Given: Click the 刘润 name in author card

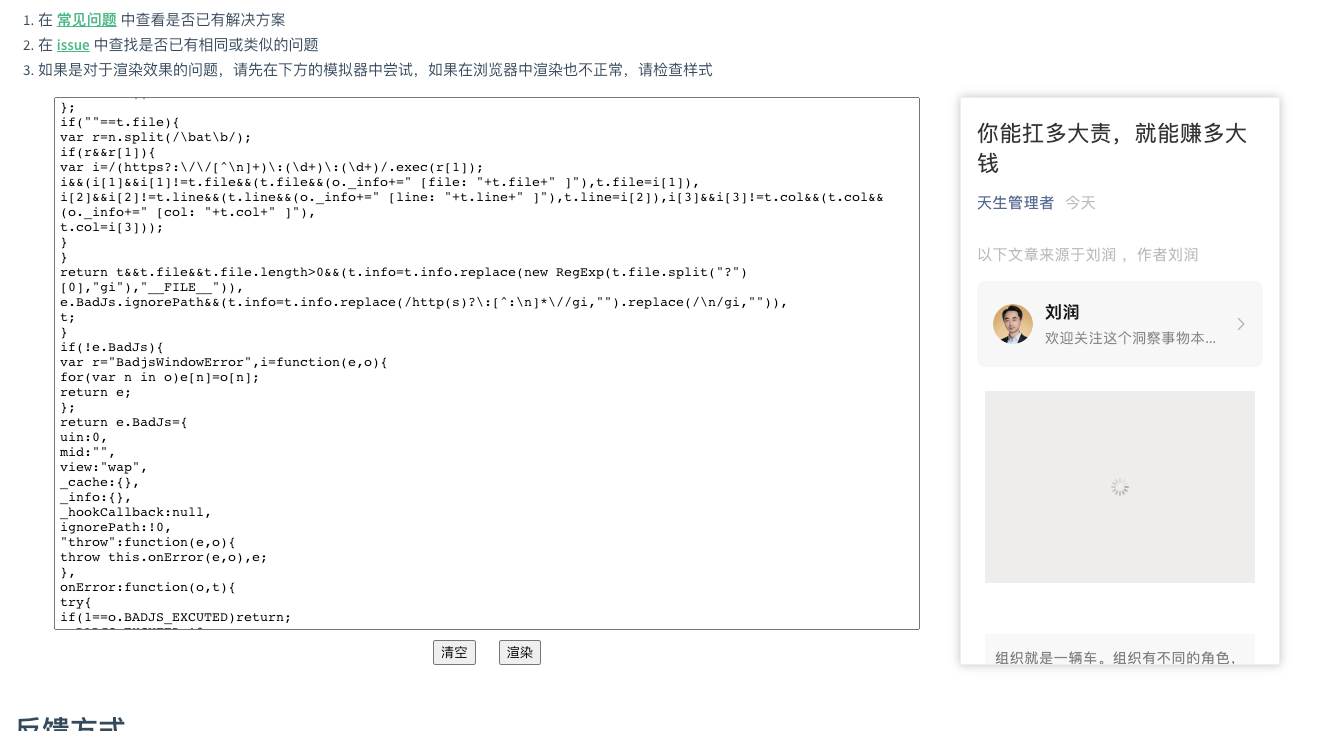Looking at the screenshot, I should [x=1062, y=312].
